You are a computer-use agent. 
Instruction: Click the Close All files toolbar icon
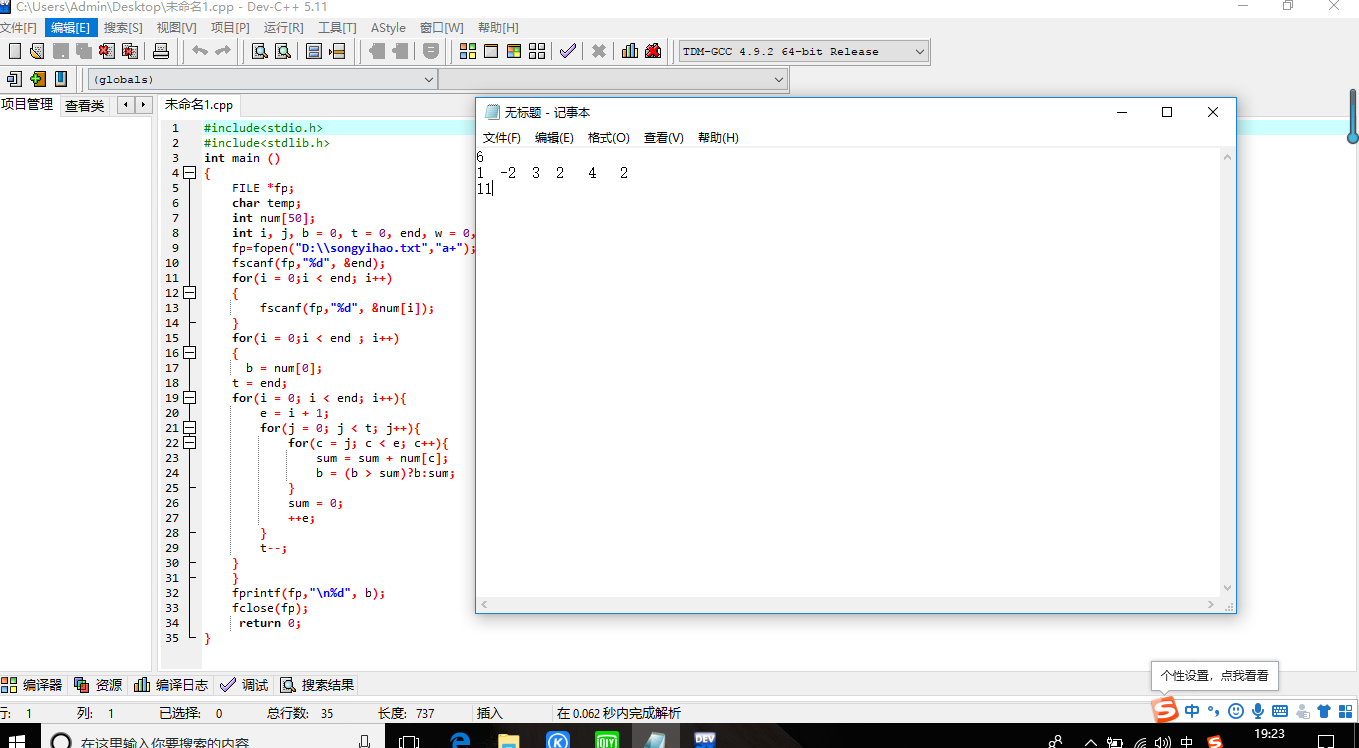pyautogui.click(x=130, y=51)
